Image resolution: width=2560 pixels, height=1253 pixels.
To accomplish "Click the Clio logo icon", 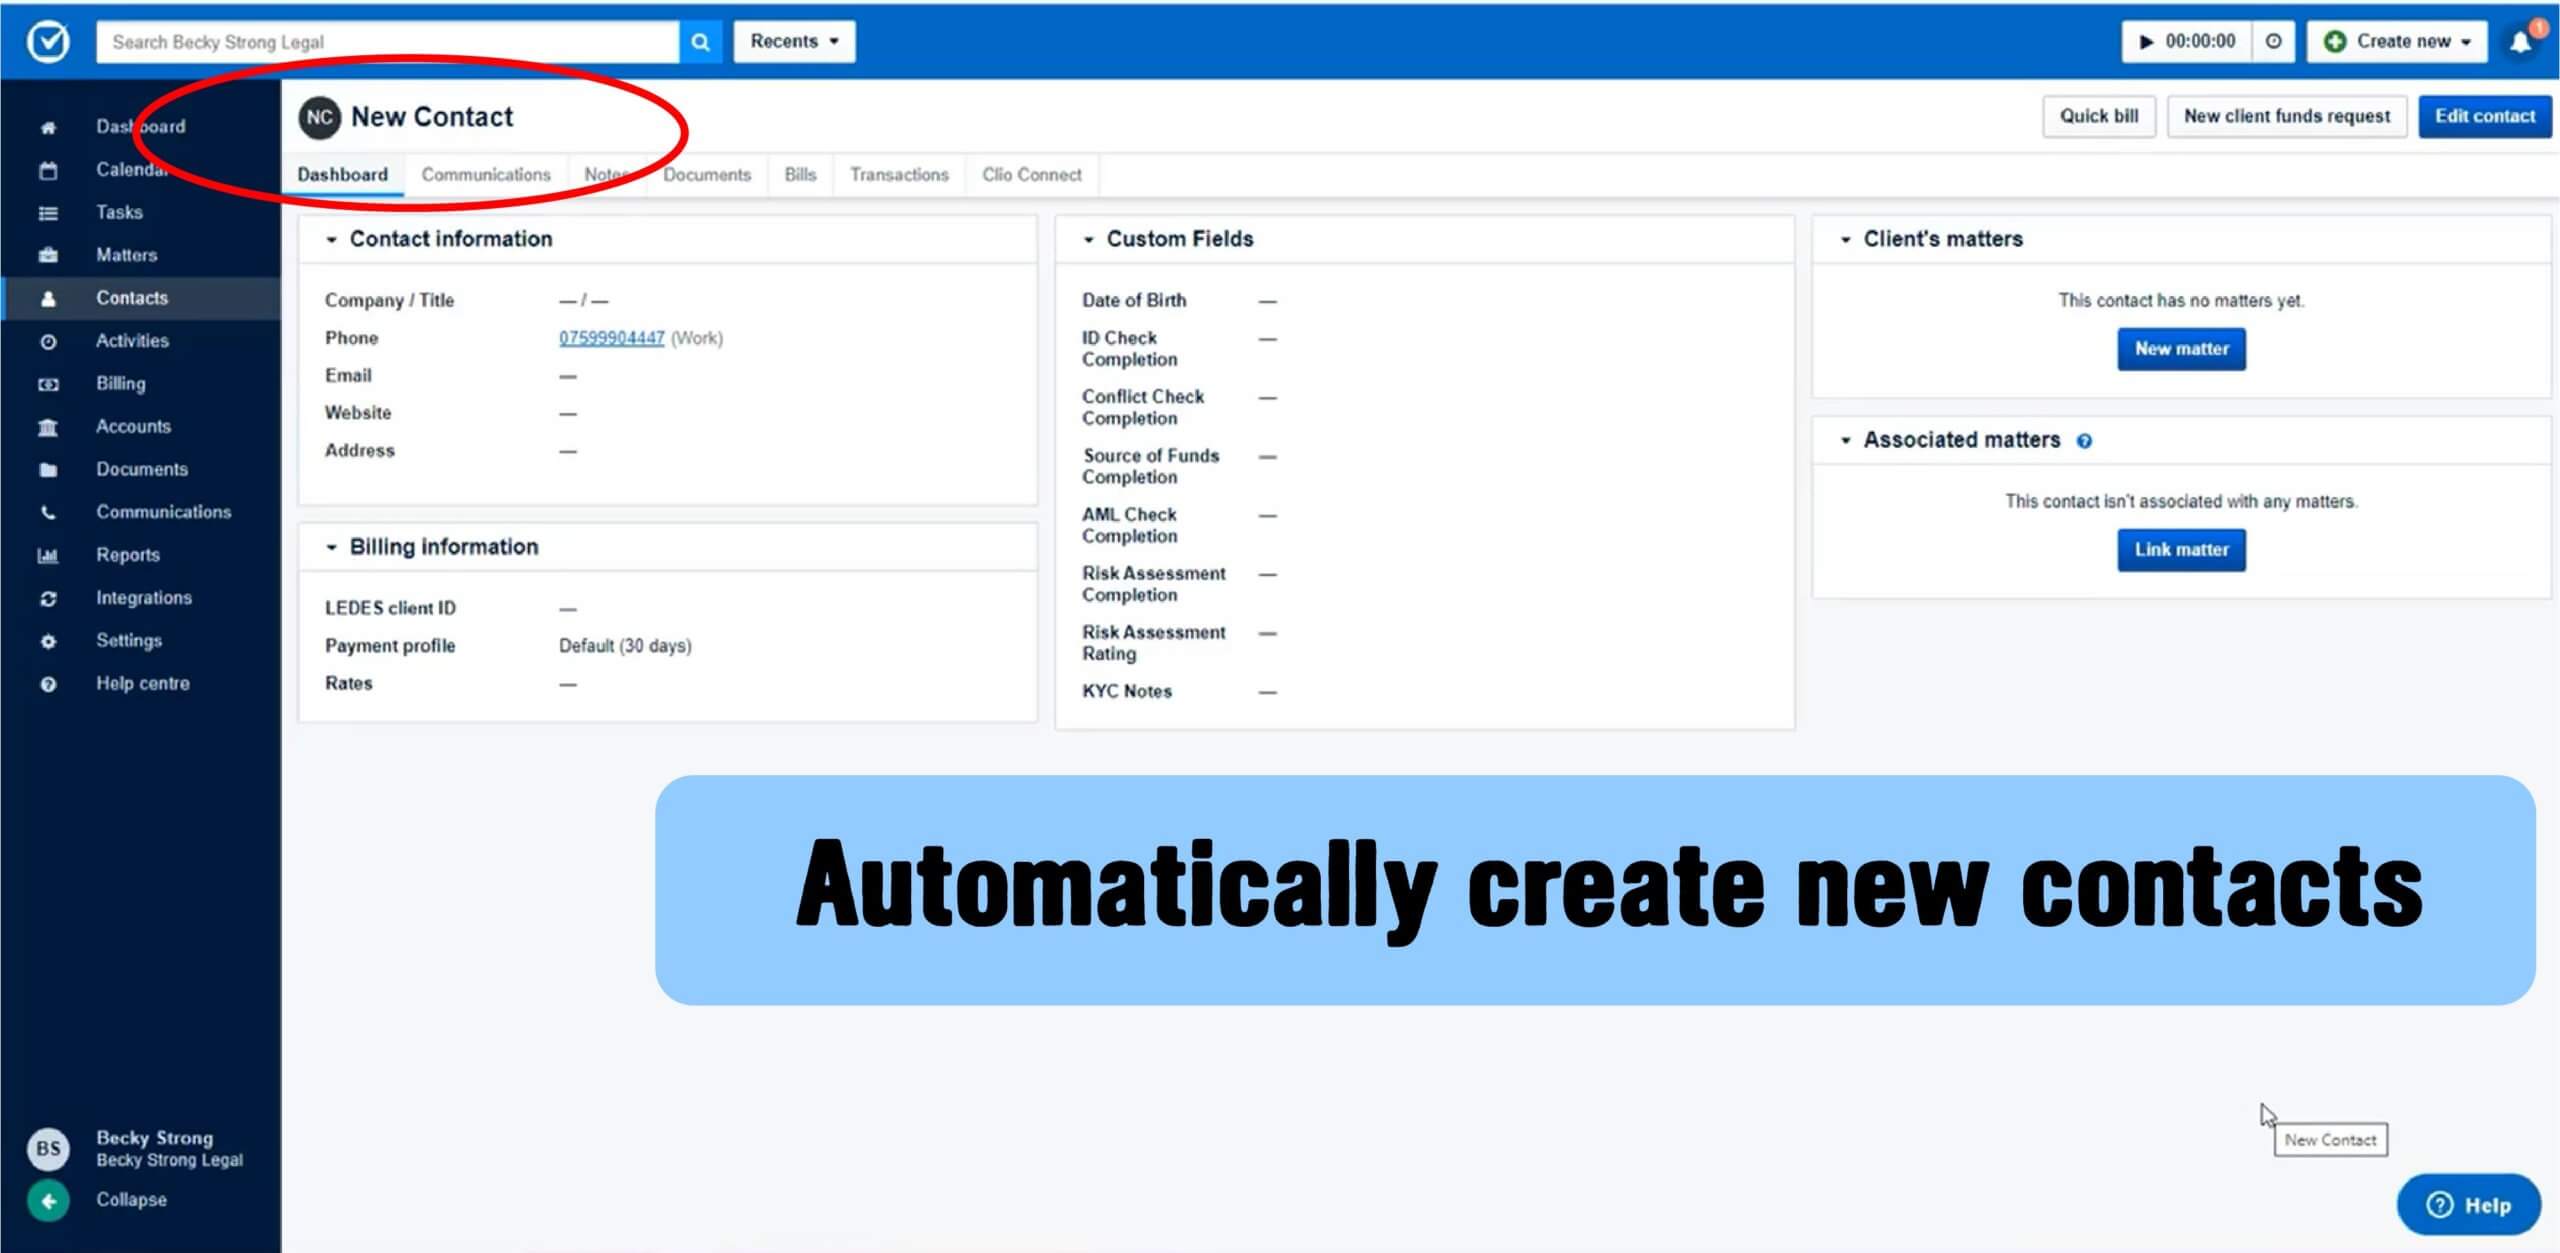I will (48, 42).
